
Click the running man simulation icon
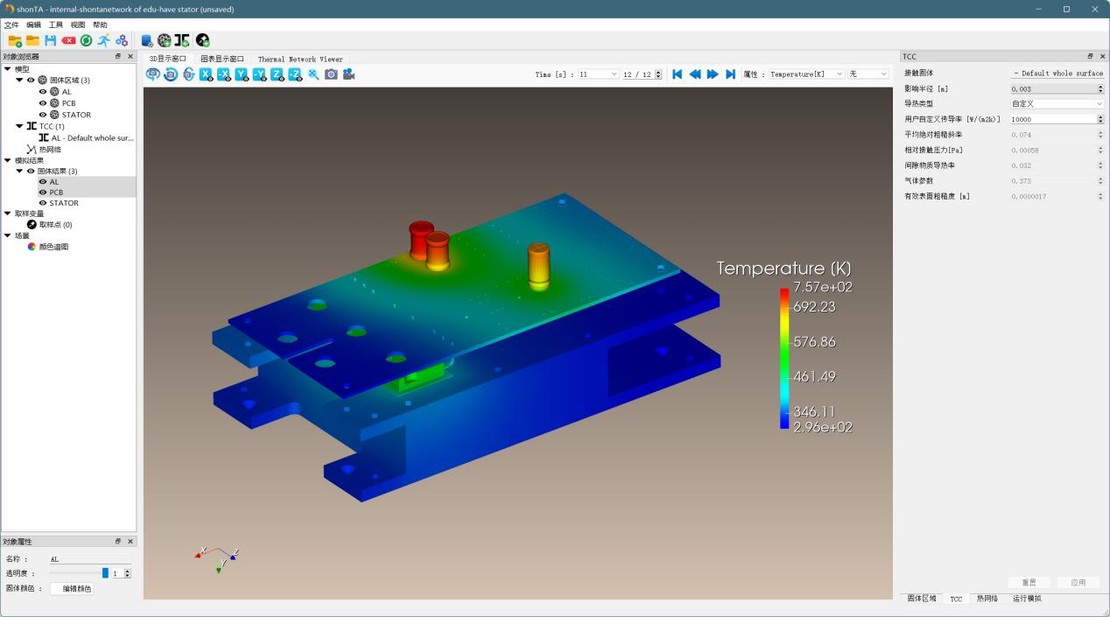click(x=104, y=40)
